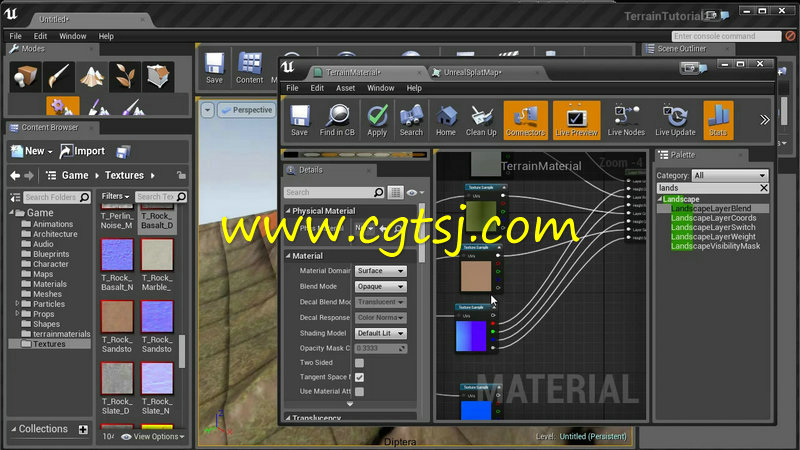Open the Material Domain Surface dropdown

(x=381, y=271)
